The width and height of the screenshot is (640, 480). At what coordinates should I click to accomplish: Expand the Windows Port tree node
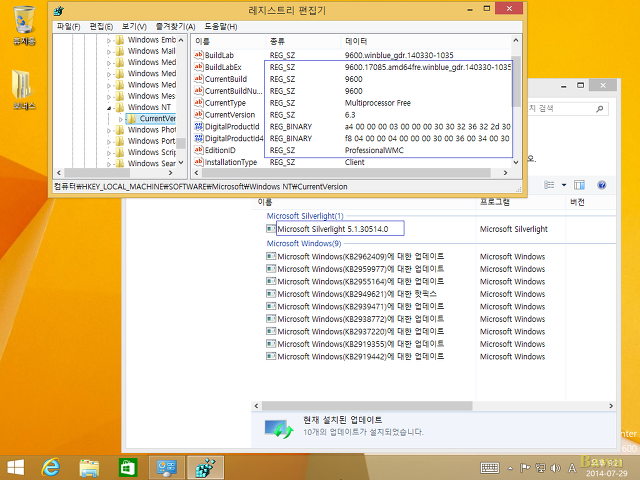[109, 142]
